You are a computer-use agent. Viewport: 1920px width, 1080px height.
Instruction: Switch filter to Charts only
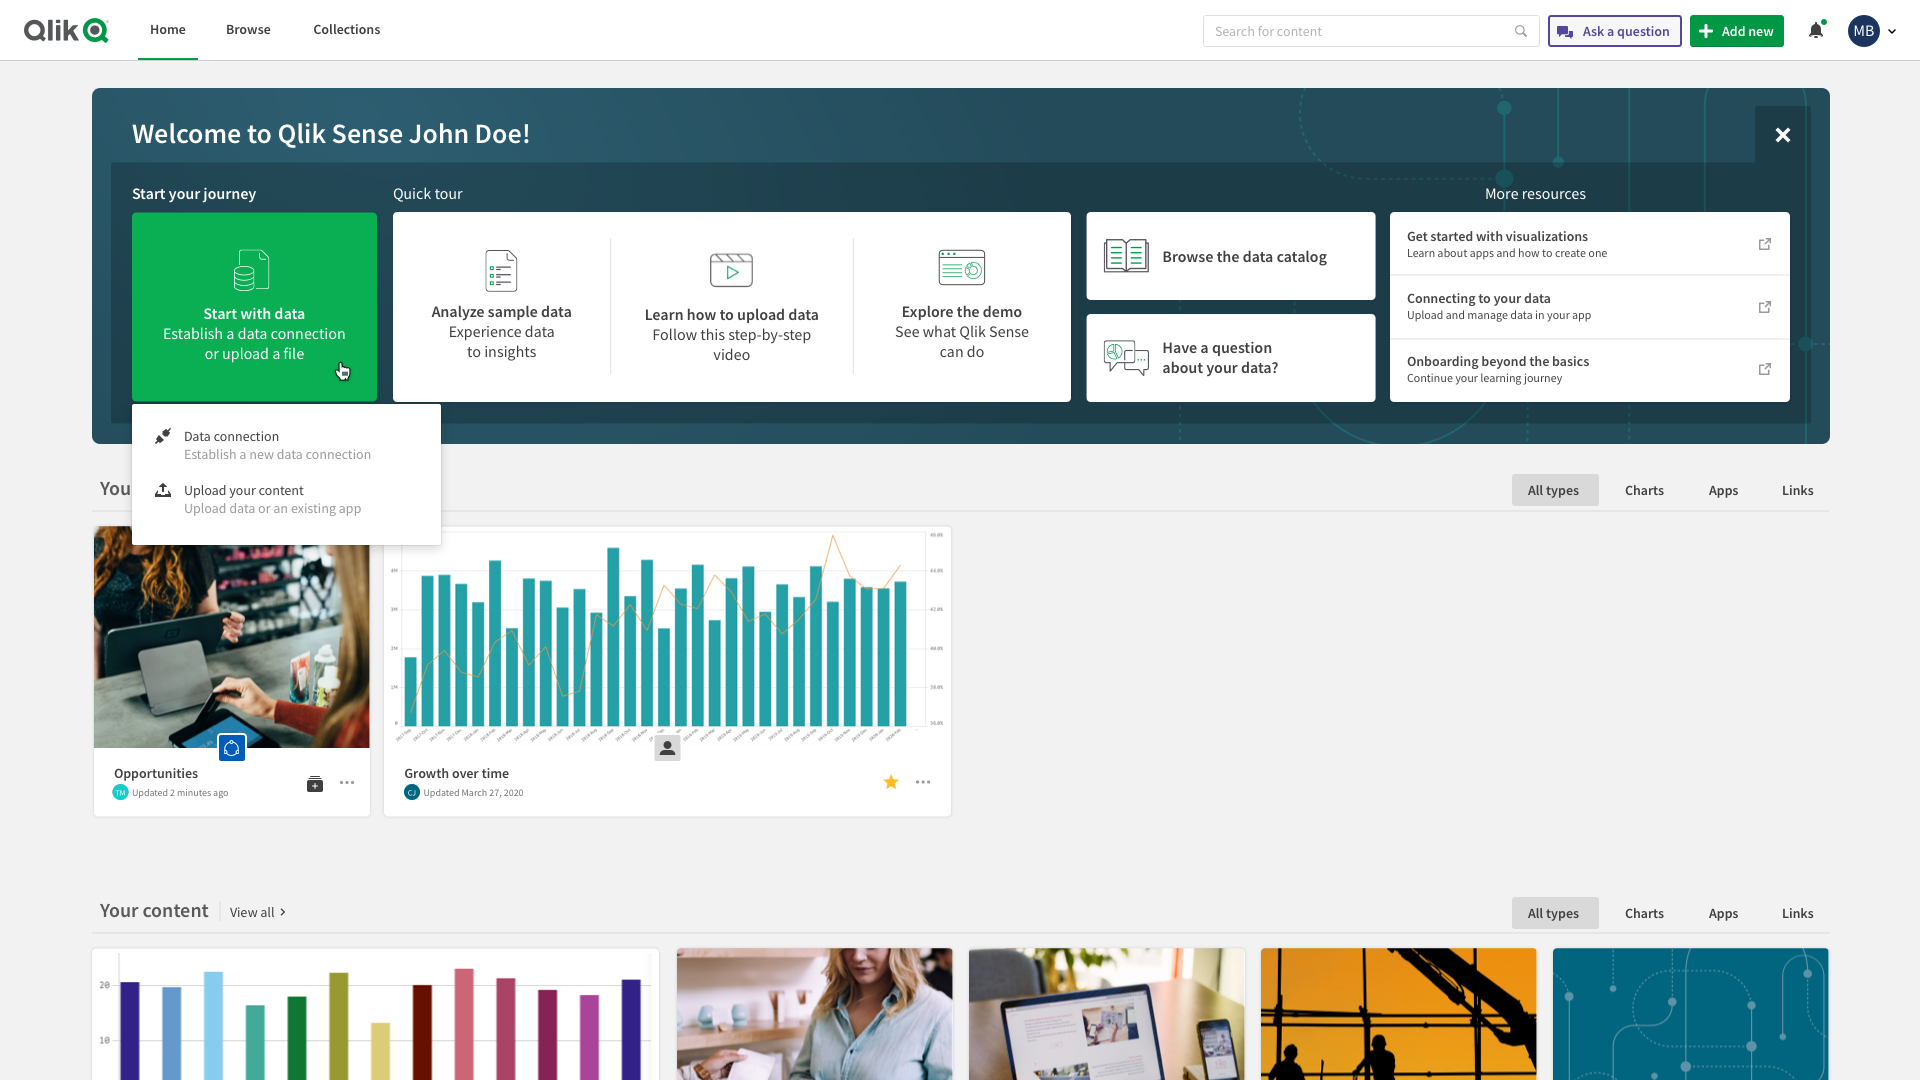(1644, 490)
